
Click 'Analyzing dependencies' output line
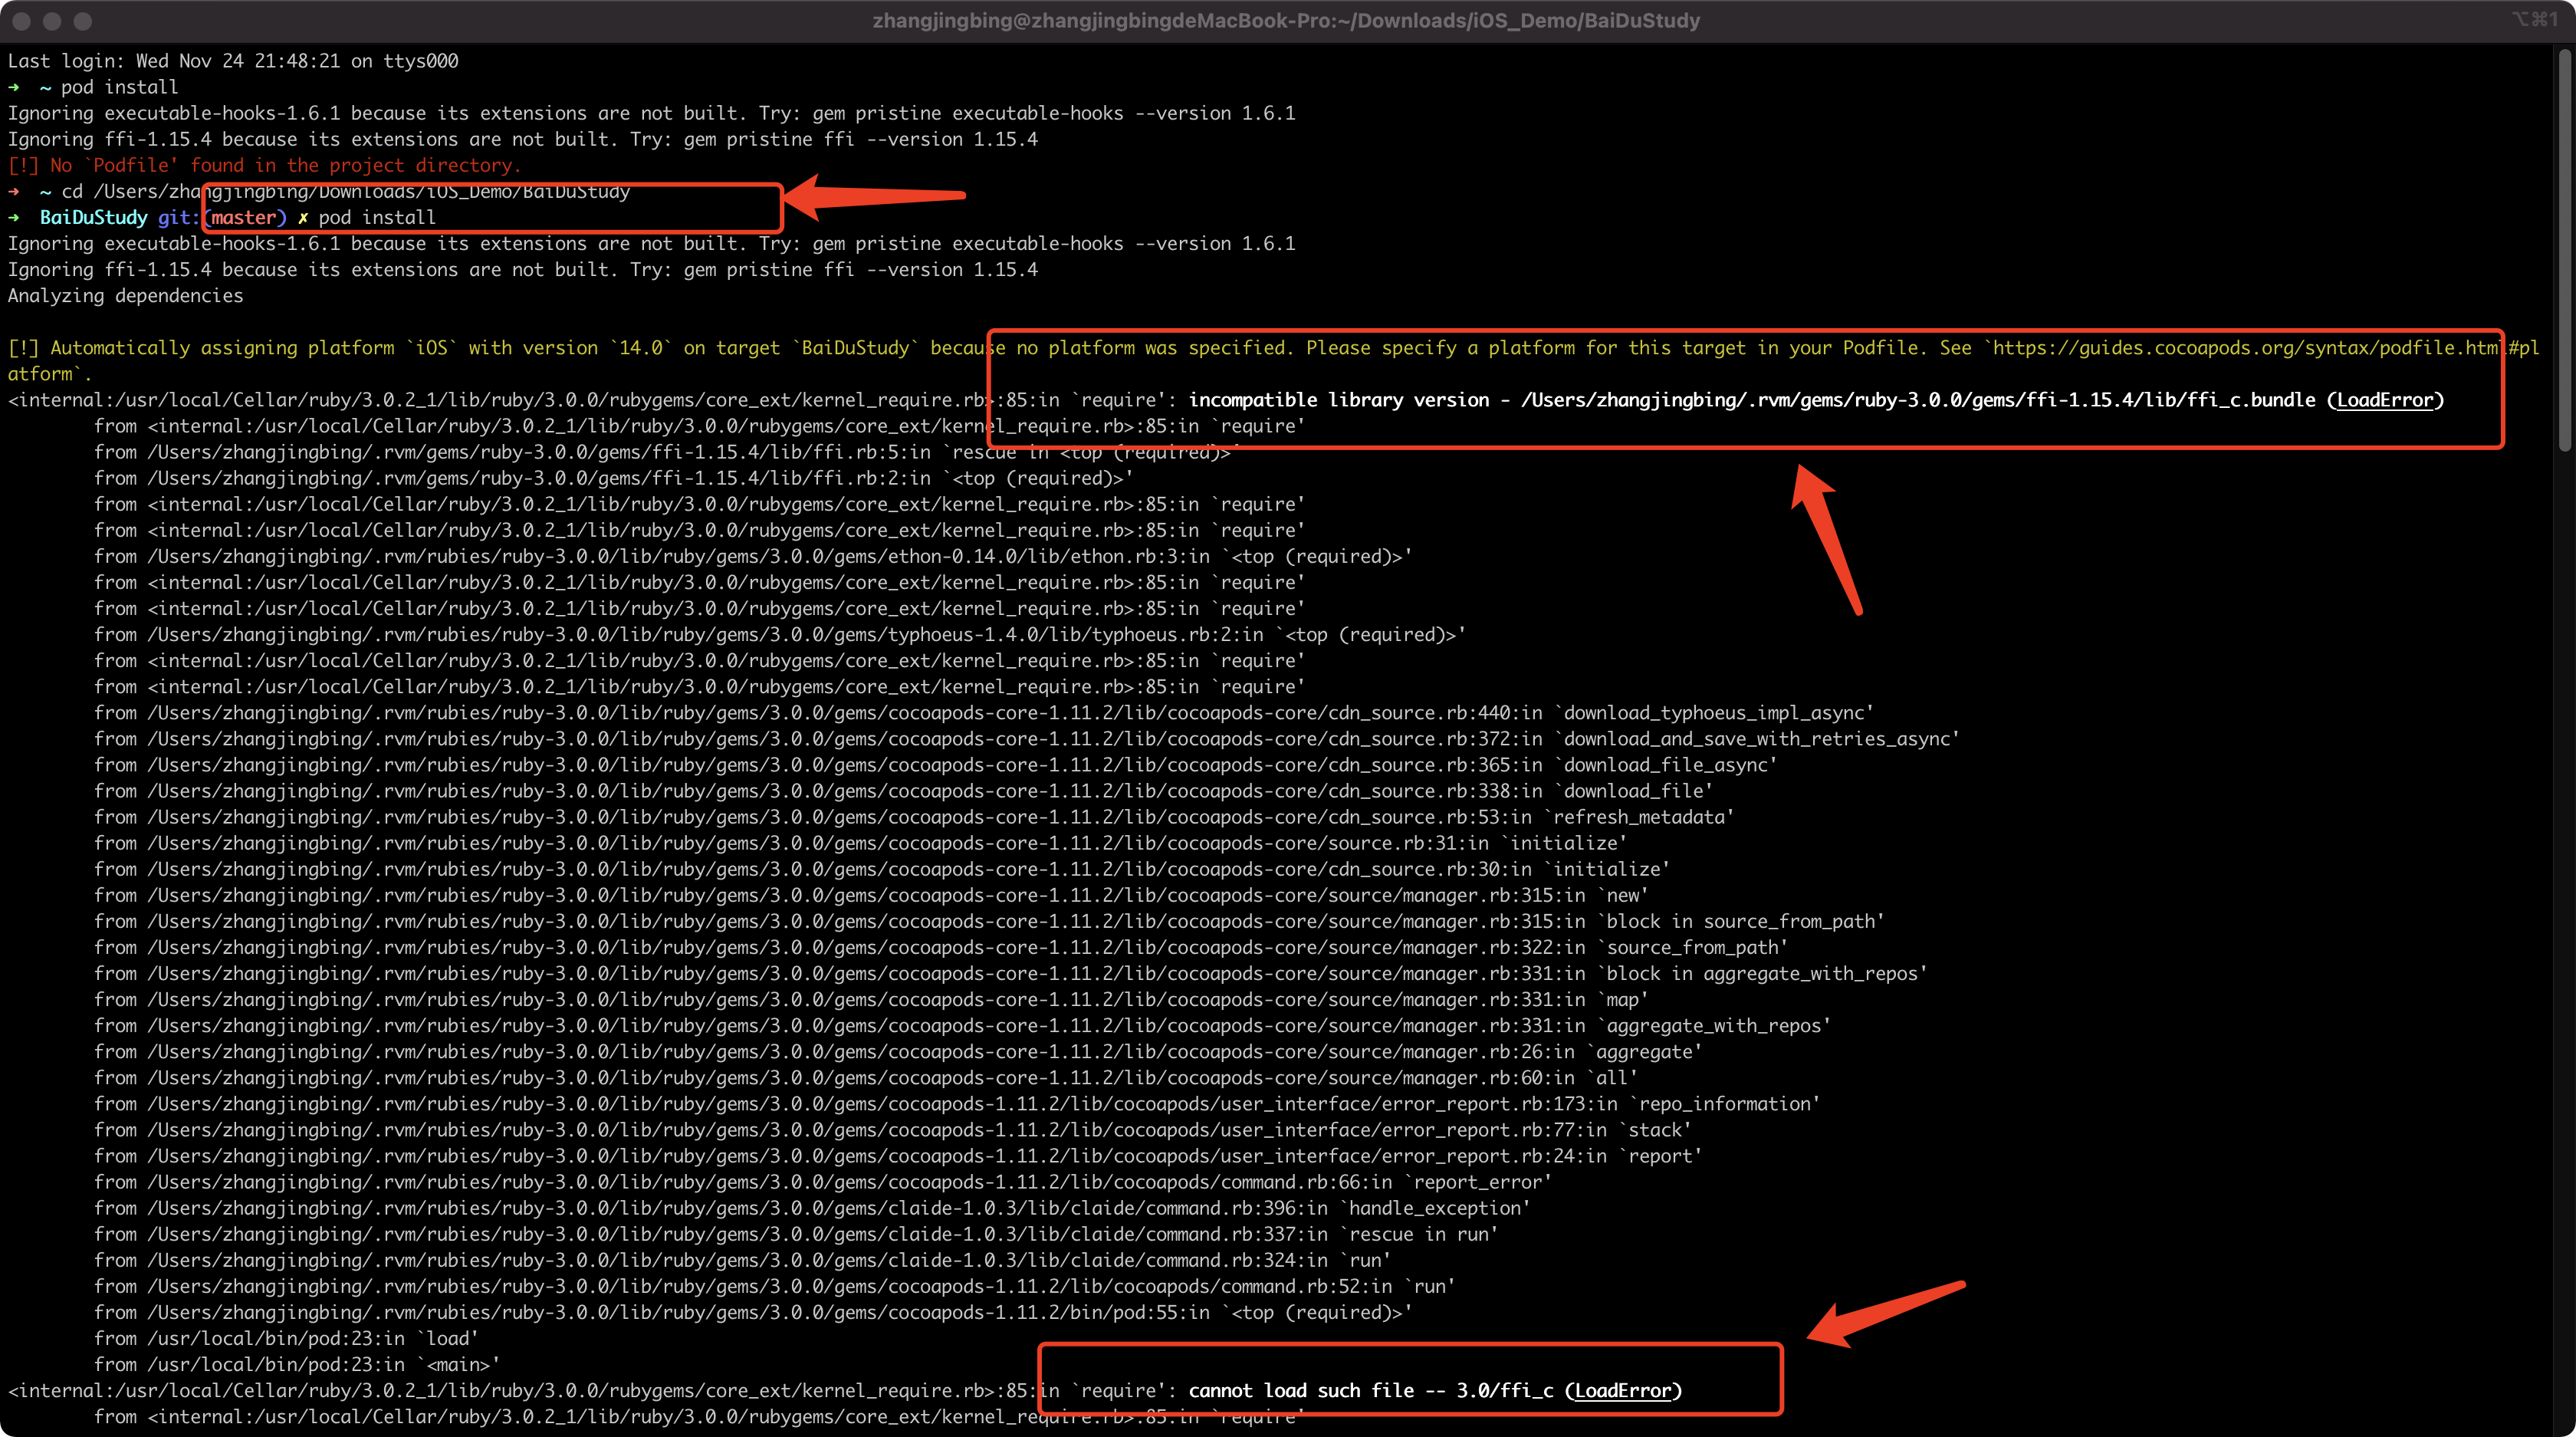[x=125, y=296]
